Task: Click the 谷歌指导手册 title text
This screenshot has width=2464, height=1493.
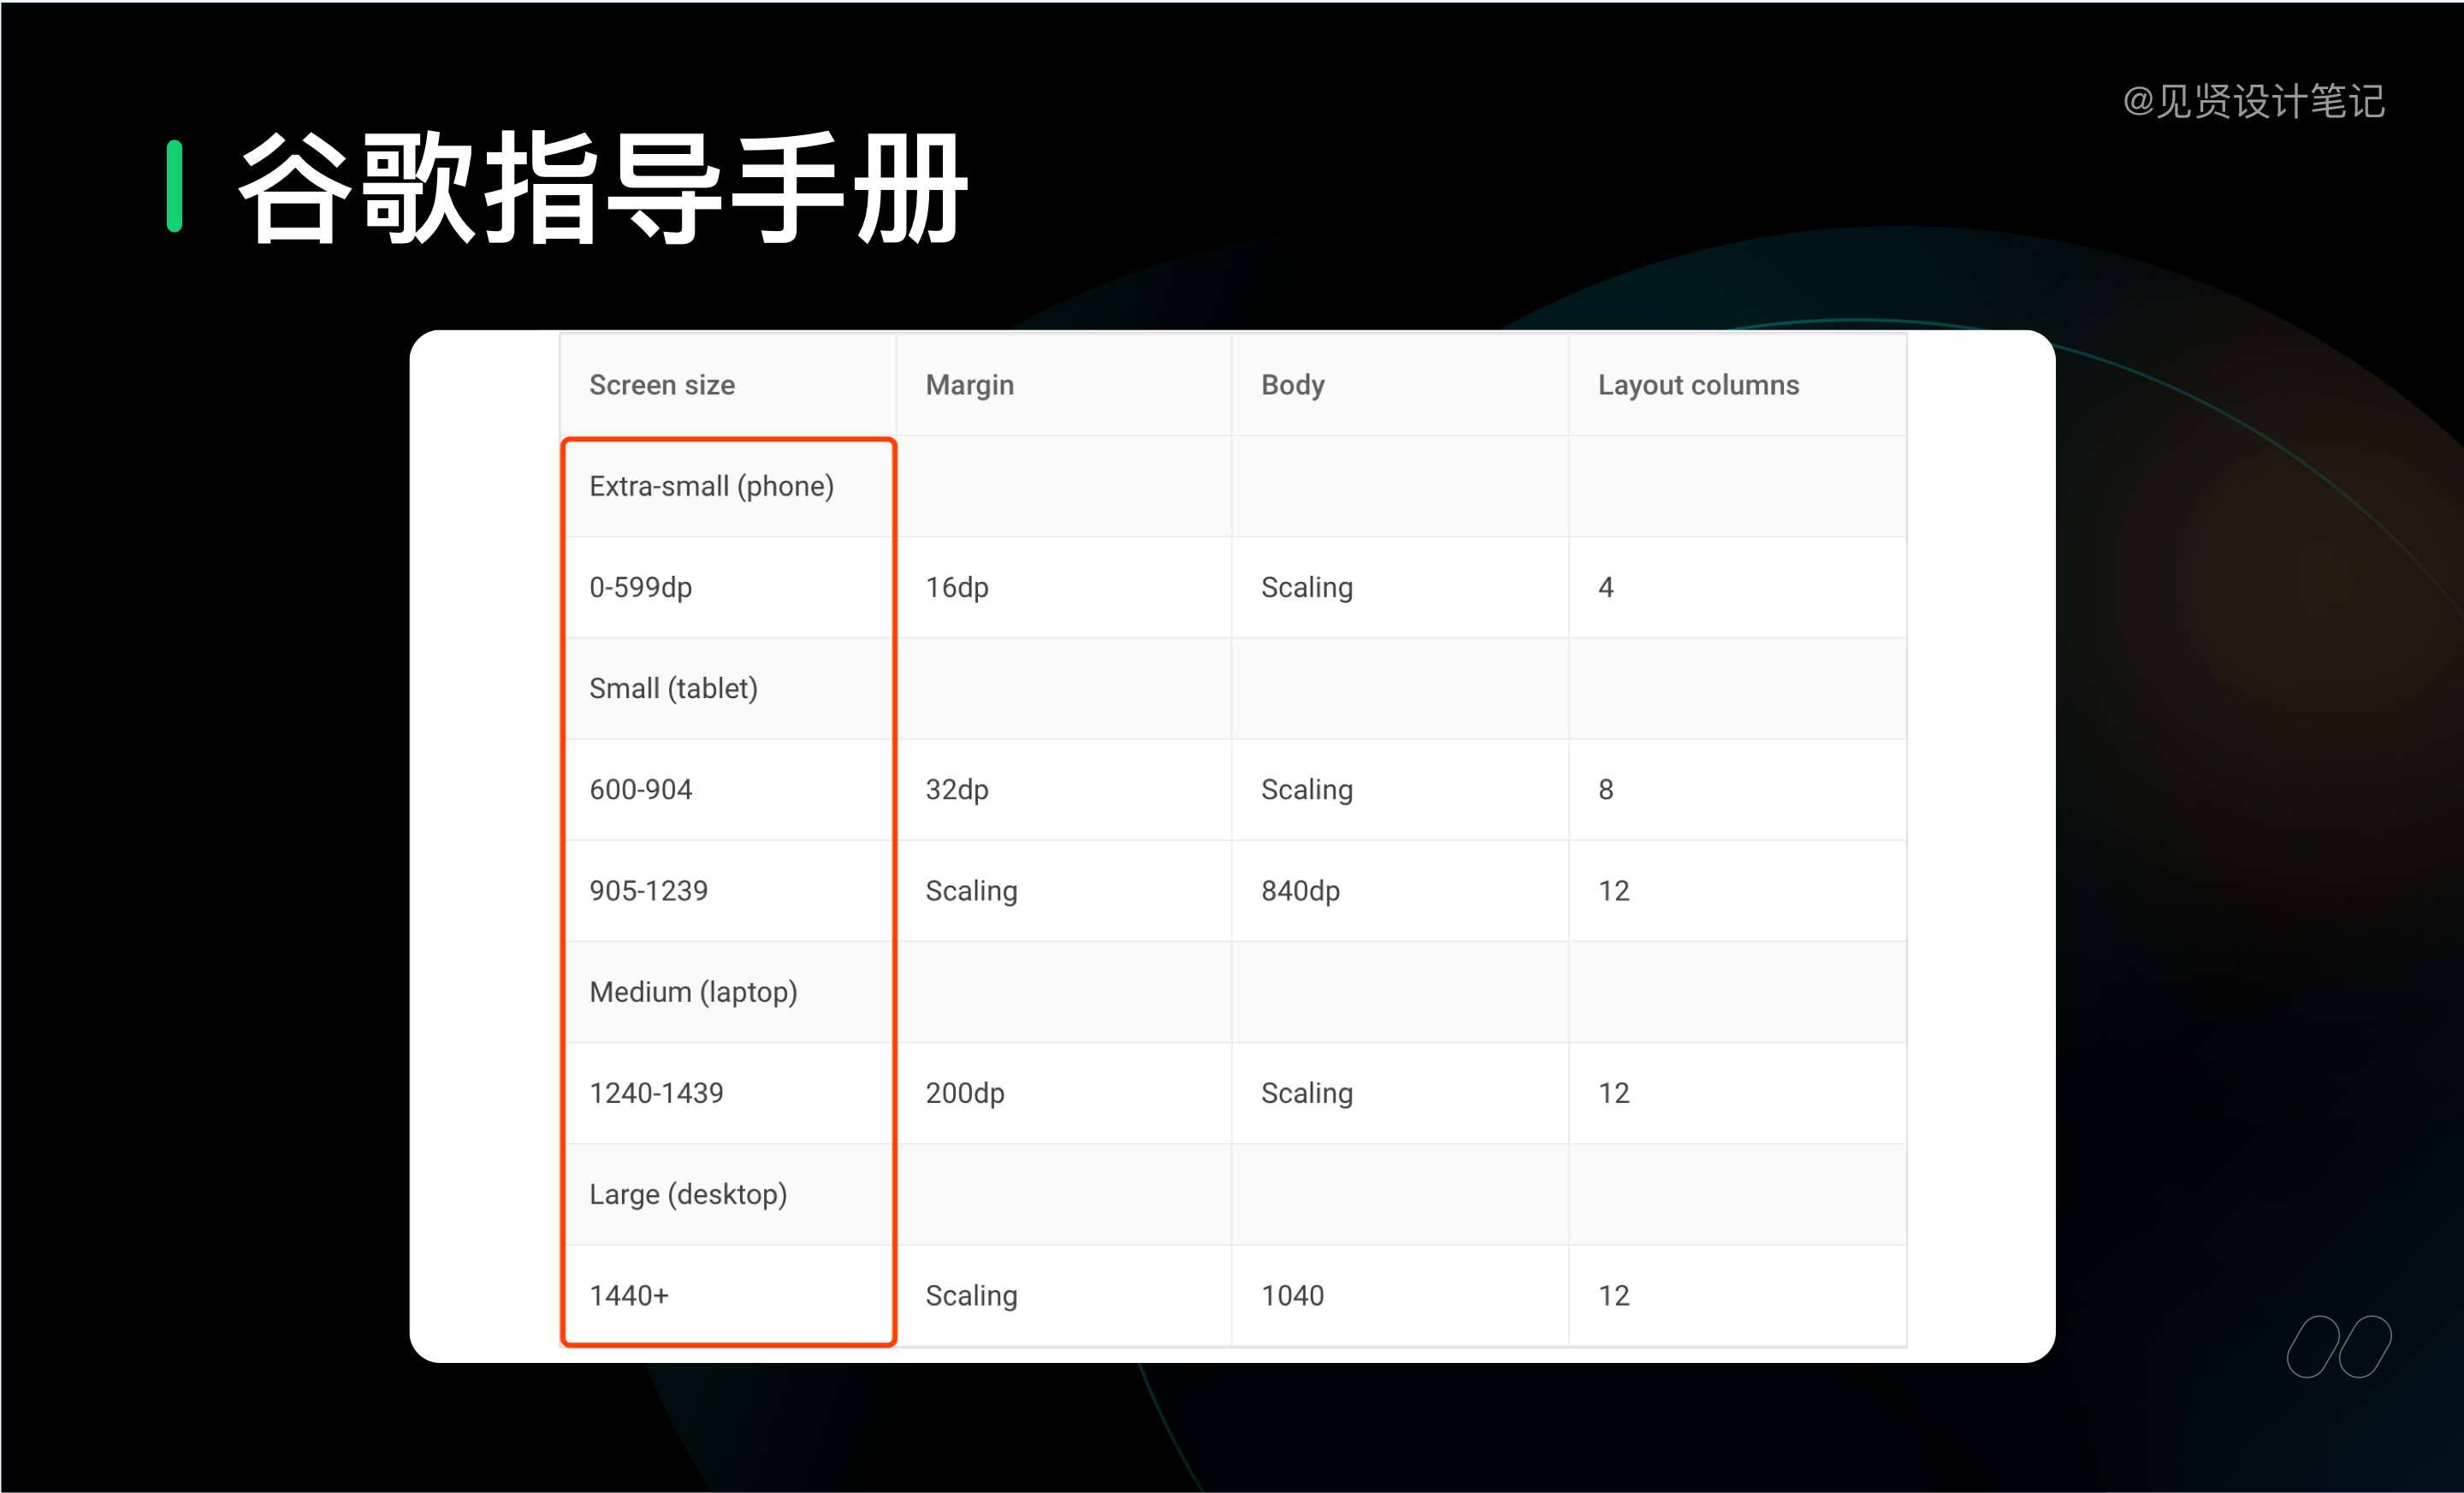Action: point(603,188)
